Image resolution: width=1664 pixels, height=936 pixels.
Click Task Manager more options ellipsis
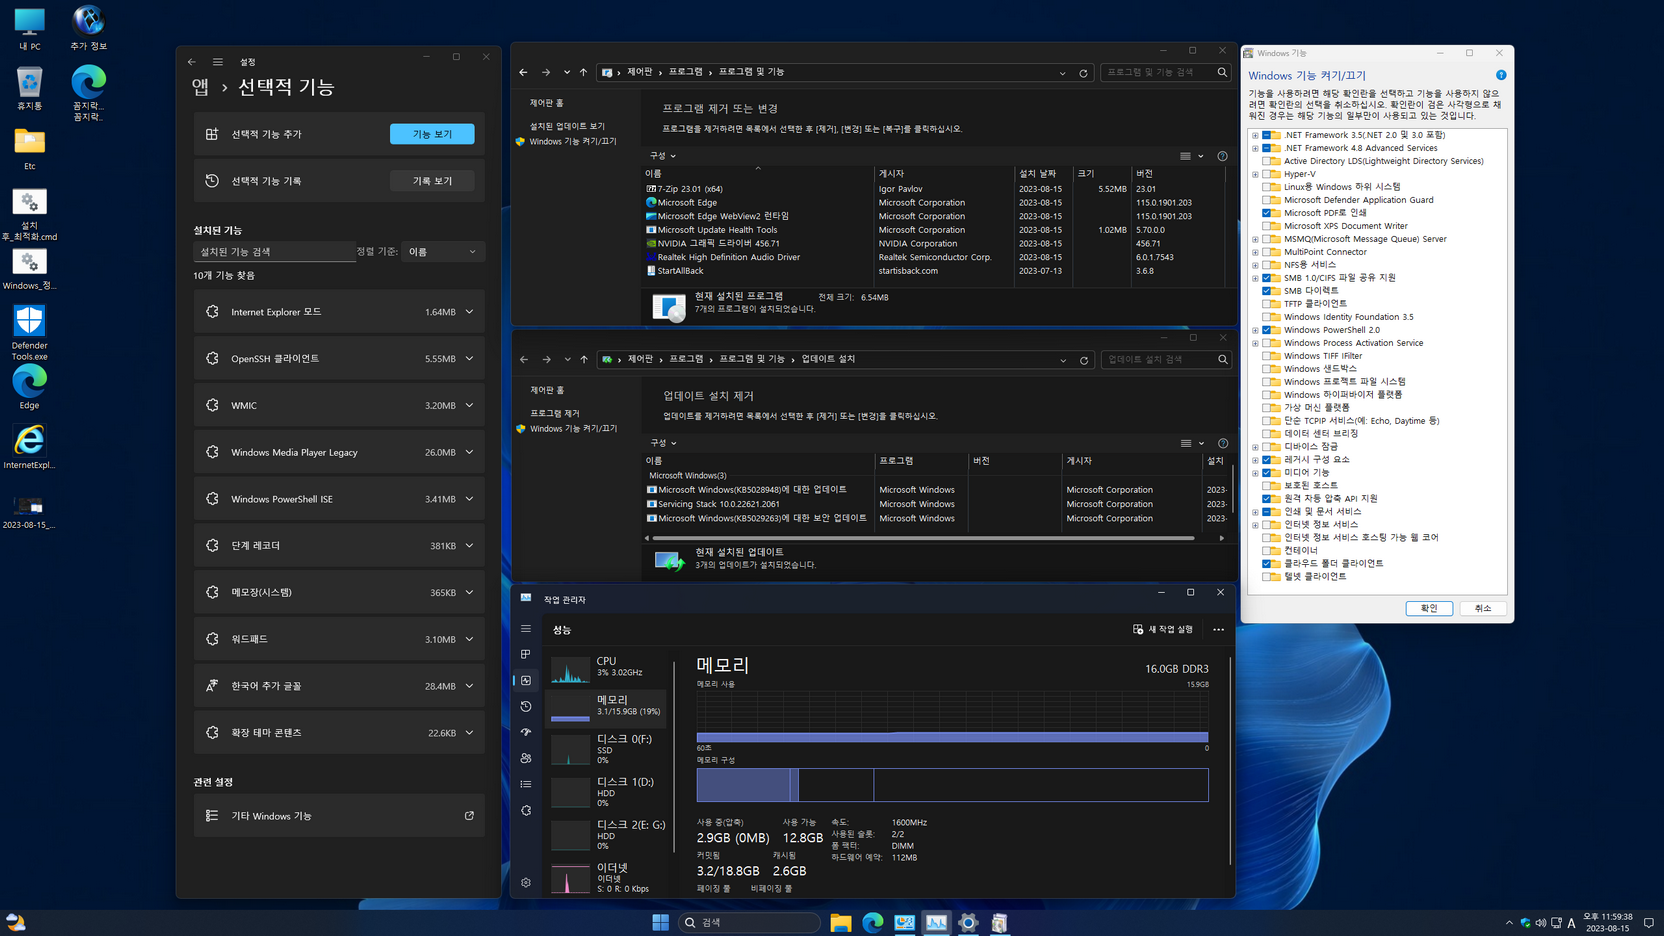tap(1218, 630)
